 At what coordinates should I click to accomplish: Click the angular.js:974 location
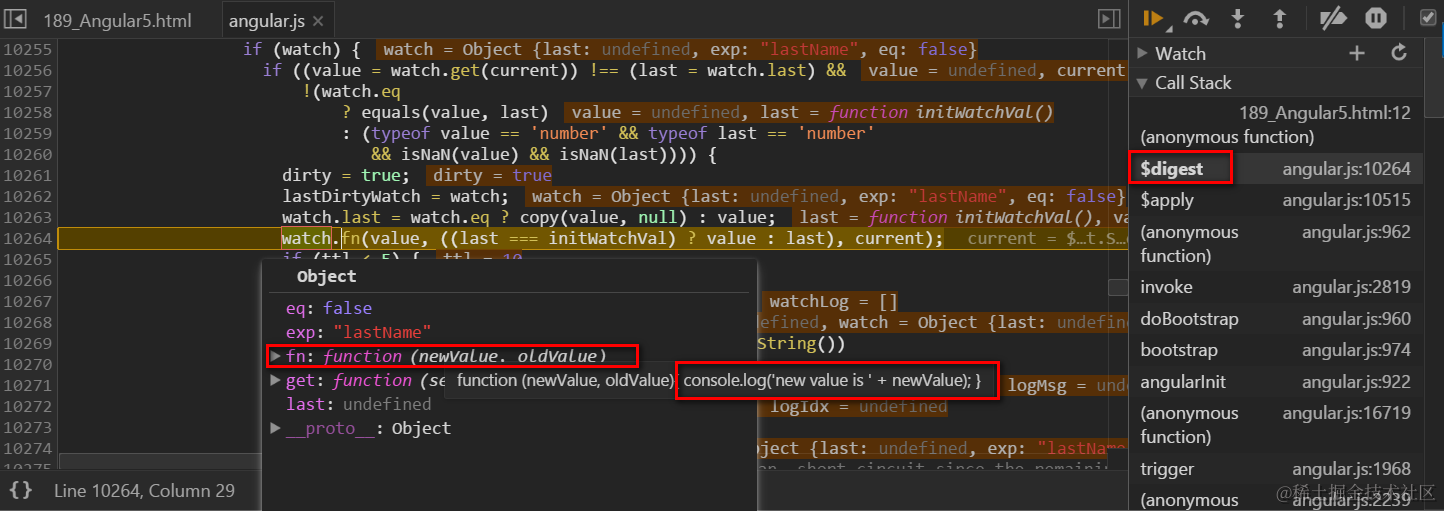point(1356,350)
